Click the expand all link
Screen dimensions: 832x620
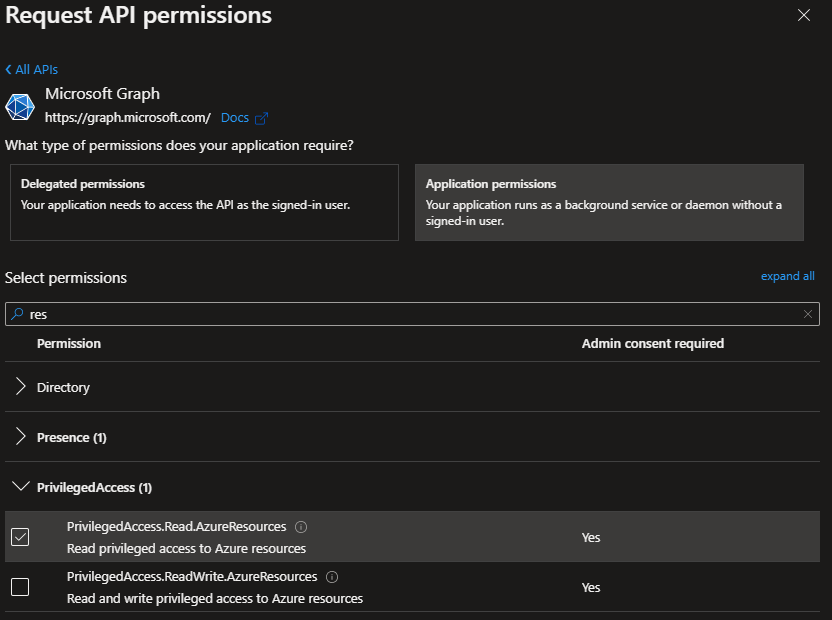(787, 276)
